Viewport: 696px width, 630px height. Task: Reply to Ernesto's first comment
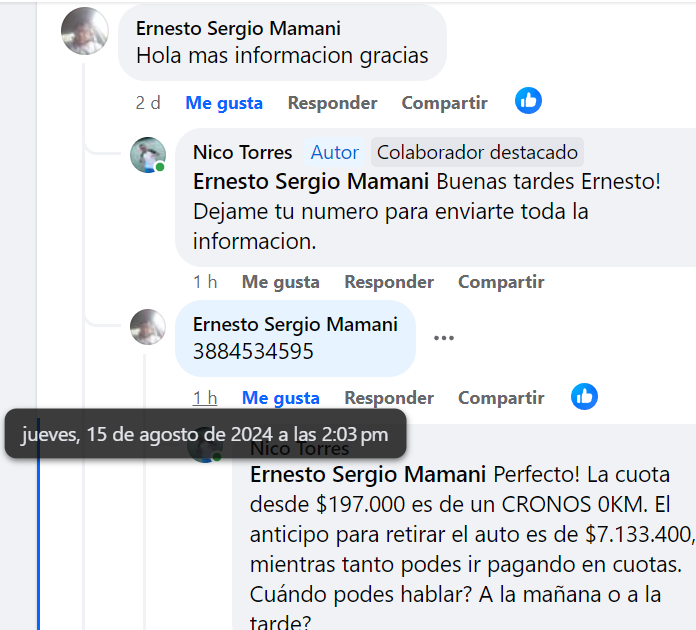332,103
